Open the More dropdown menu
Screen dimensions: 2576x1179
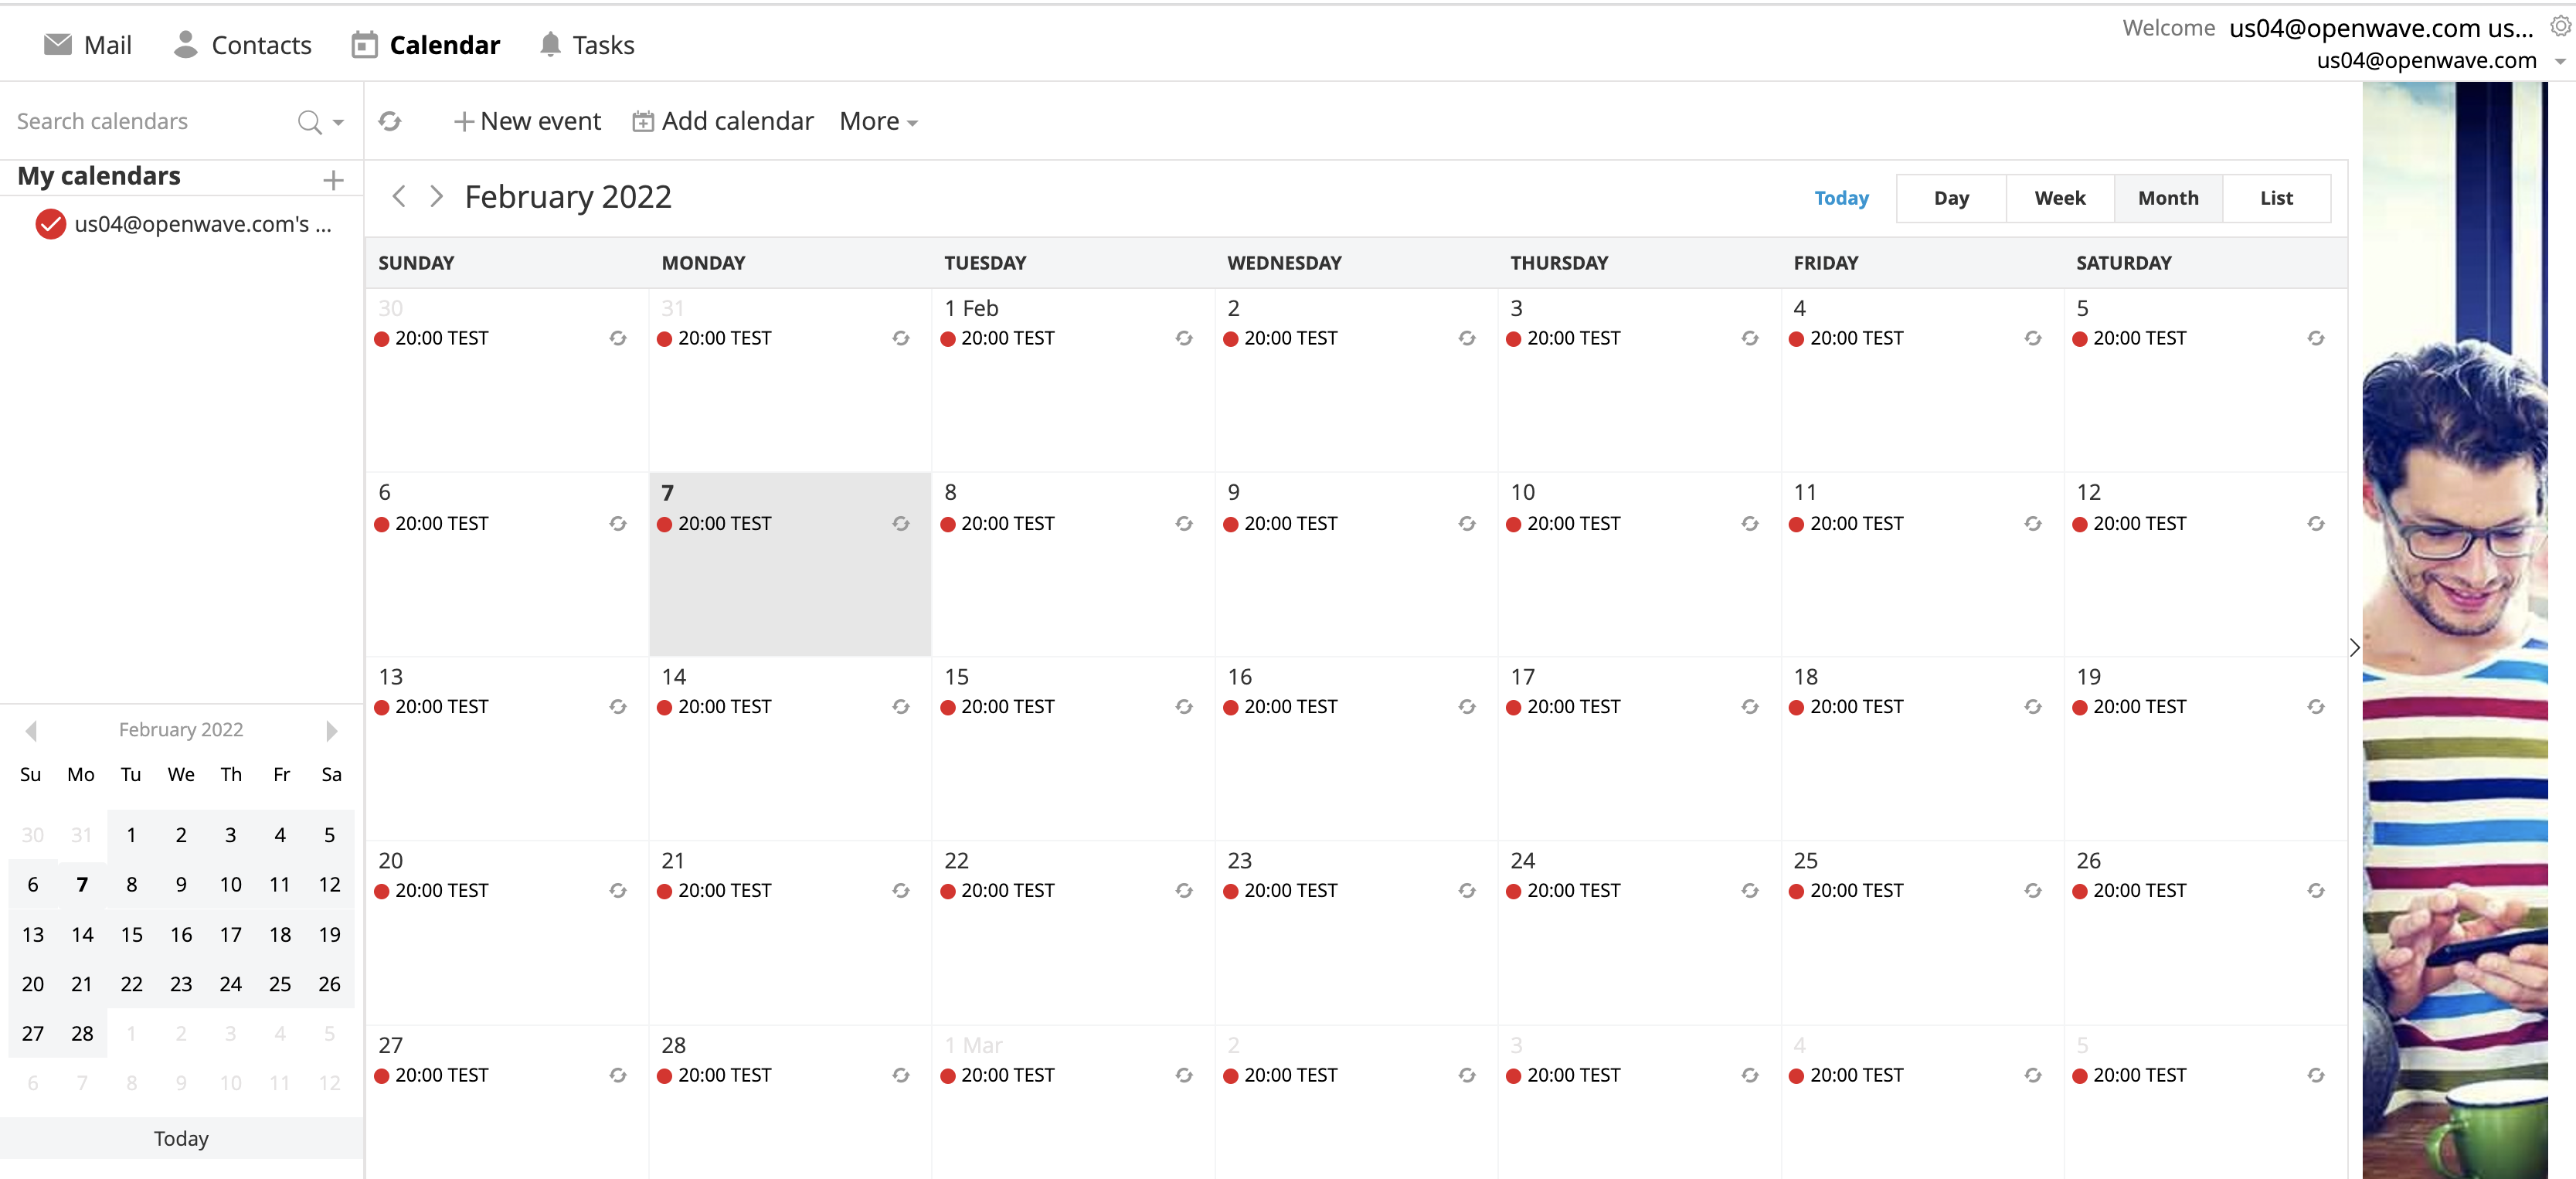click(x=876, y=121)
